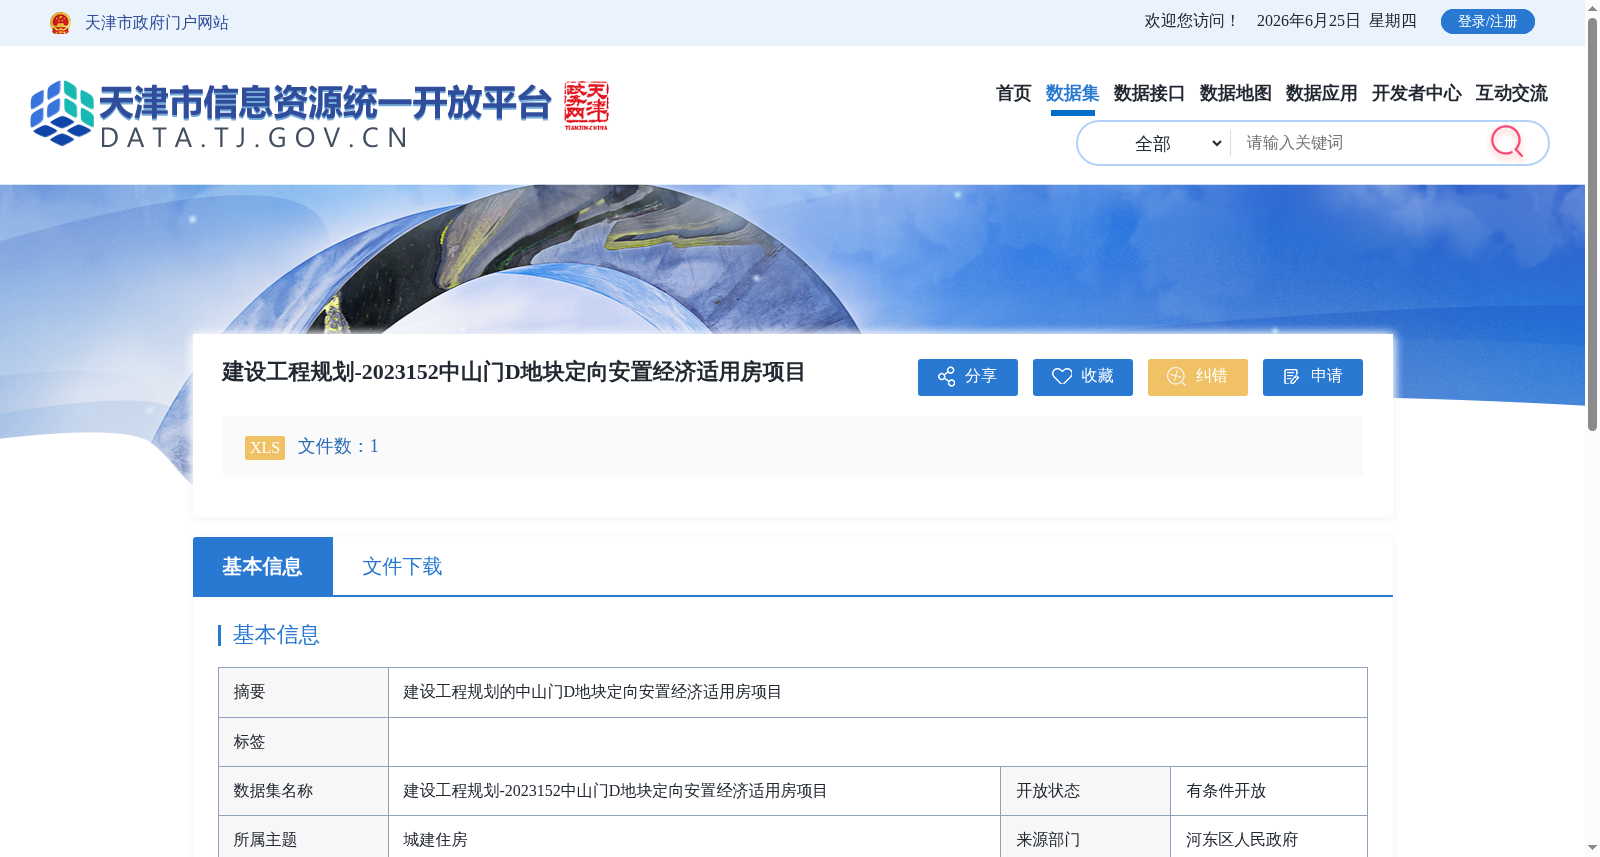The image size is (1600, 857).
Task: Click the 纠错 error report button
Action: tap(1198, 377)
